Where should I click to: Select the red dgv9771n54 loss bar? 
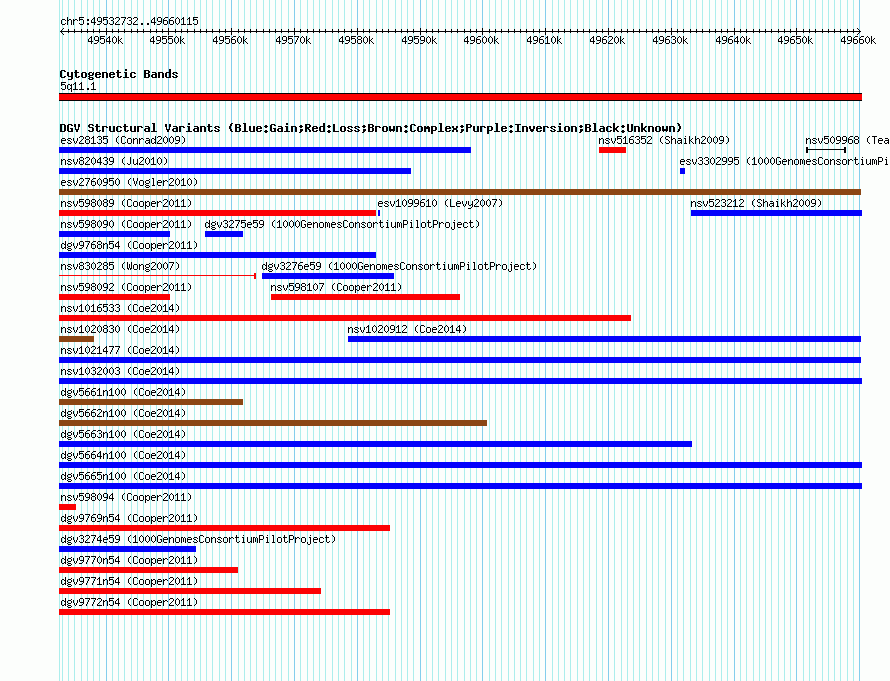coord(190,591)
